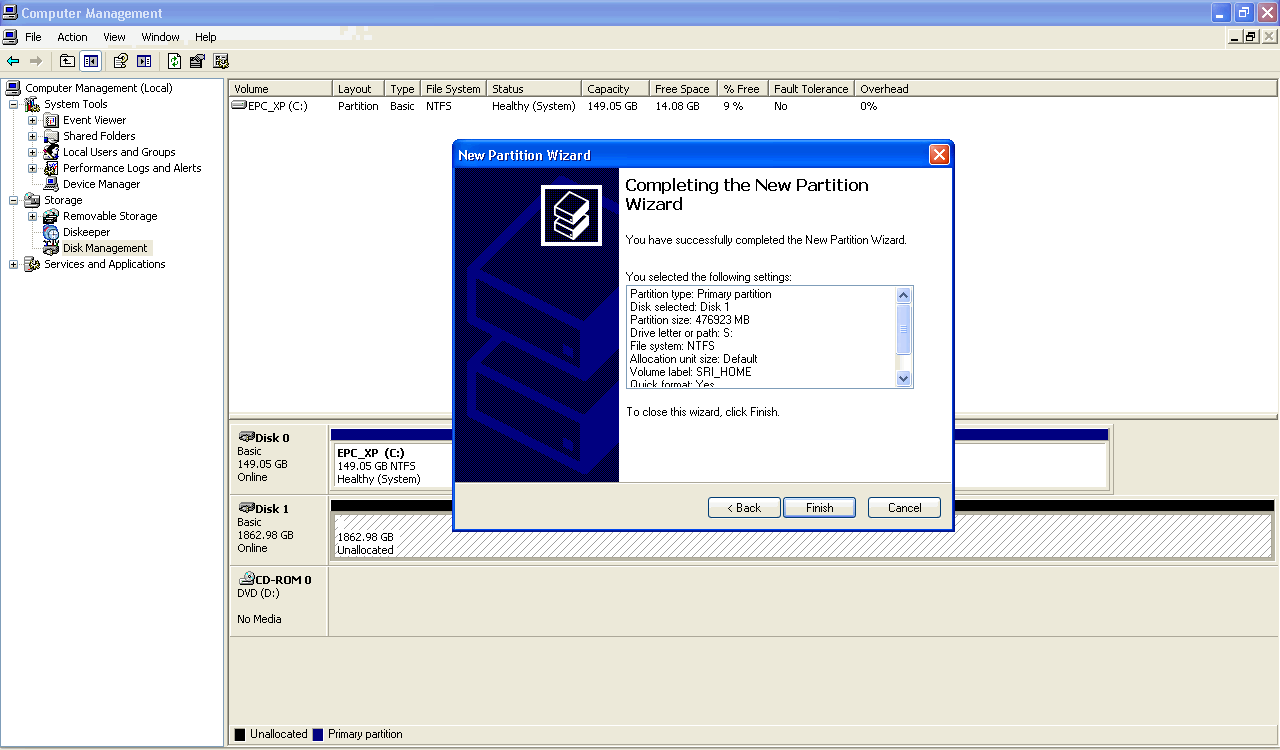Click the Back arrow toolbar icon
The width and height of the screenshot is (1280, 750).
pyautogui.click(x=13, y=61)
